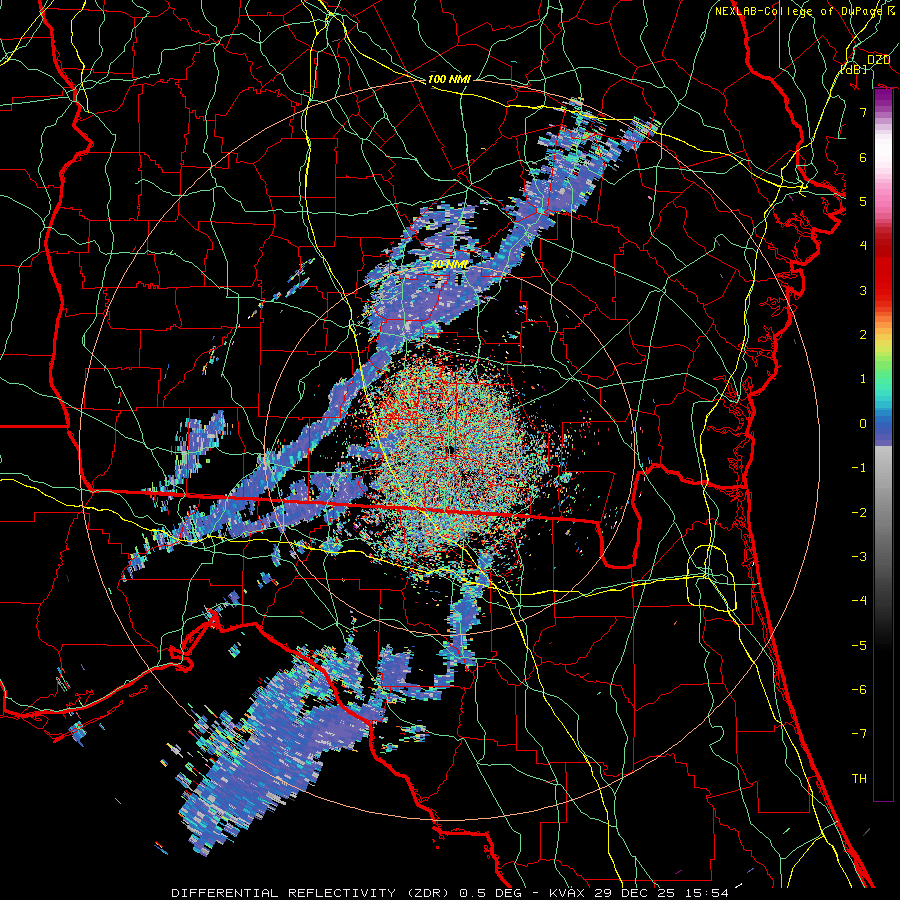
Task: Click the TH label on the scale
Action: click(x=859, y=779)
